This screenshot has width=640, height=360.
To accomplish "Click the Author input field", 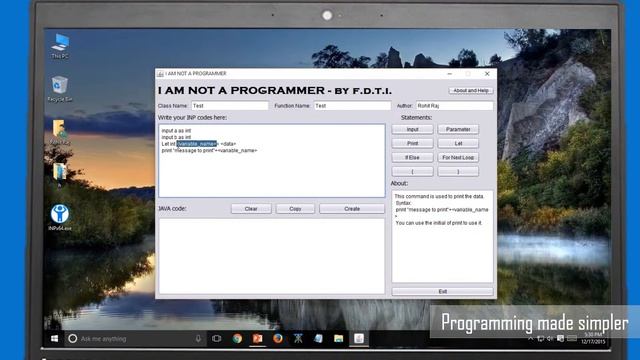I will coord(454,106).
